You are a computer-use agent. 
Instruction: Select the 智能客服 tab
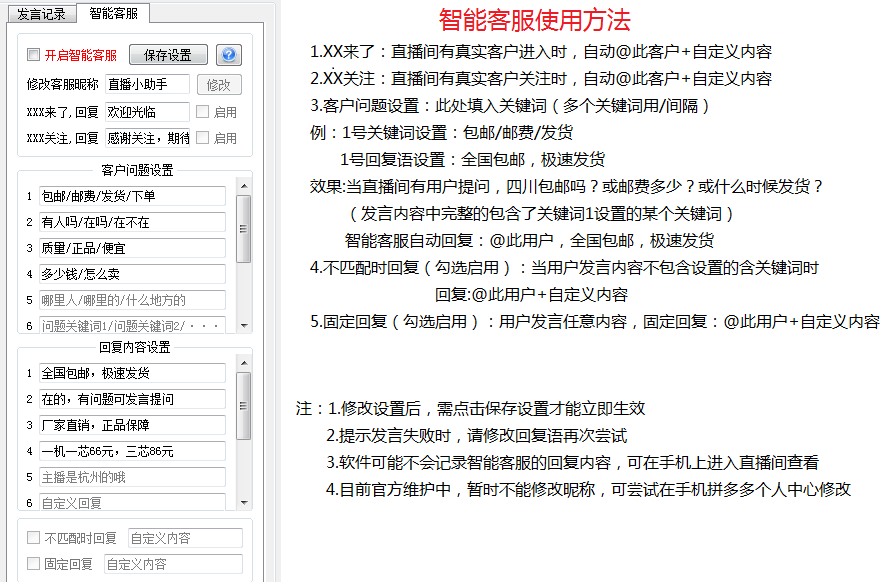point(113,13)
